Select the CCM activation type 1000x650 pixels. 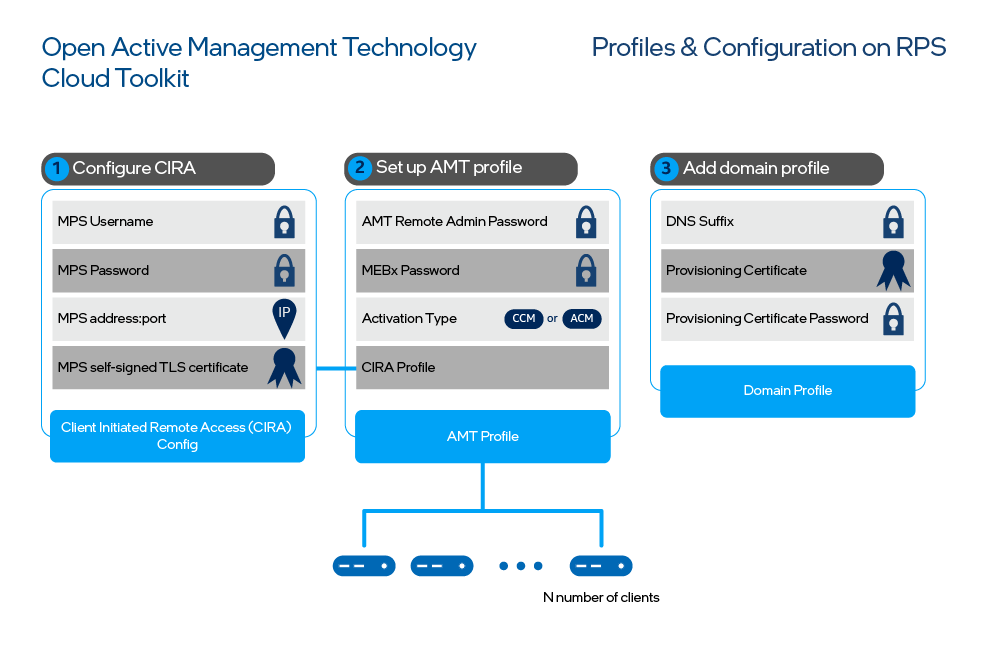(x=523, y=318)
